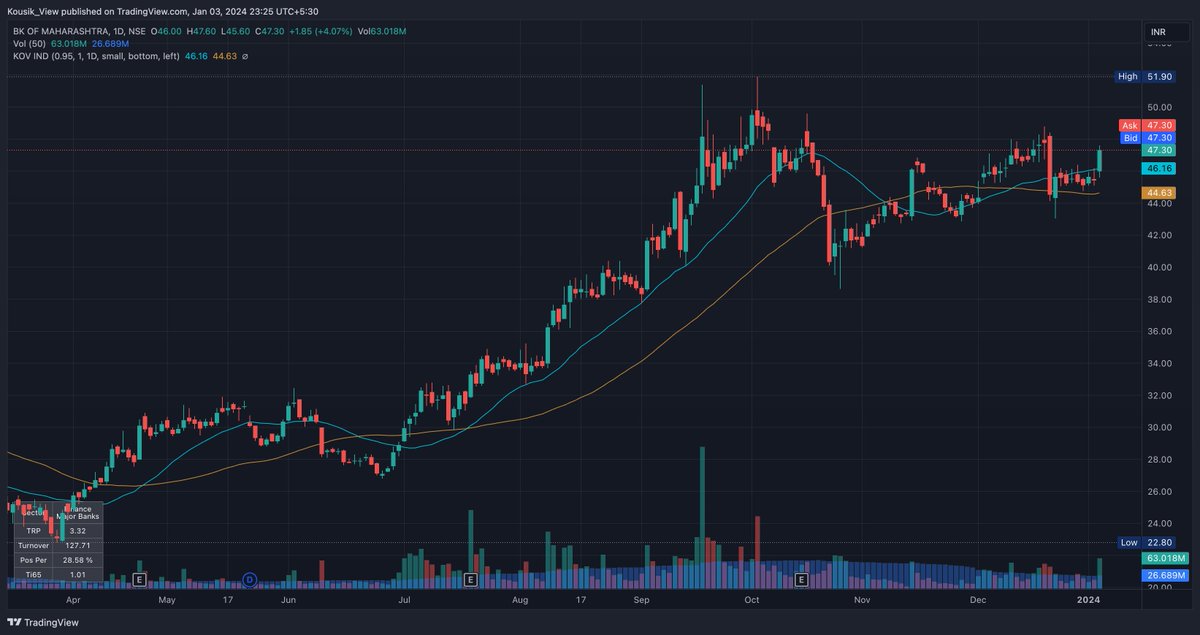The height and width of the screenshot is (635, 1200).
Task: Click the 36.00 price axis label
Action: pyautogui.click(x=1160, y=331)
